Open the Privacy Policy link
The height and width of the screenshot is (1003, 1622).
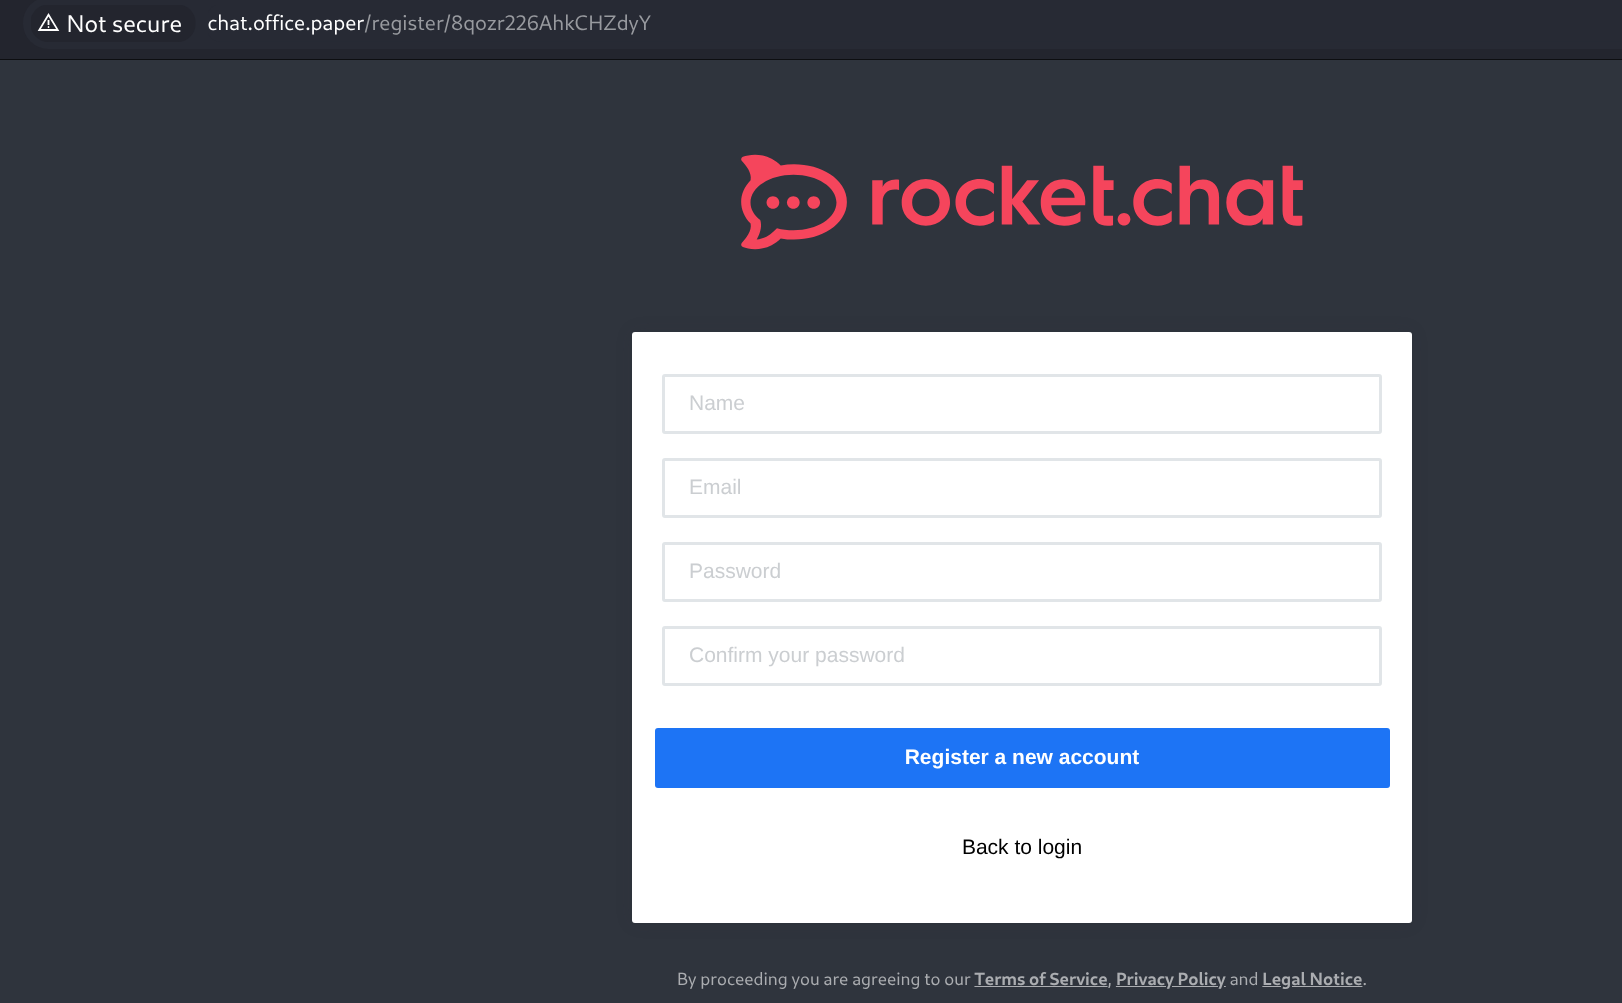click(1170, 979)
